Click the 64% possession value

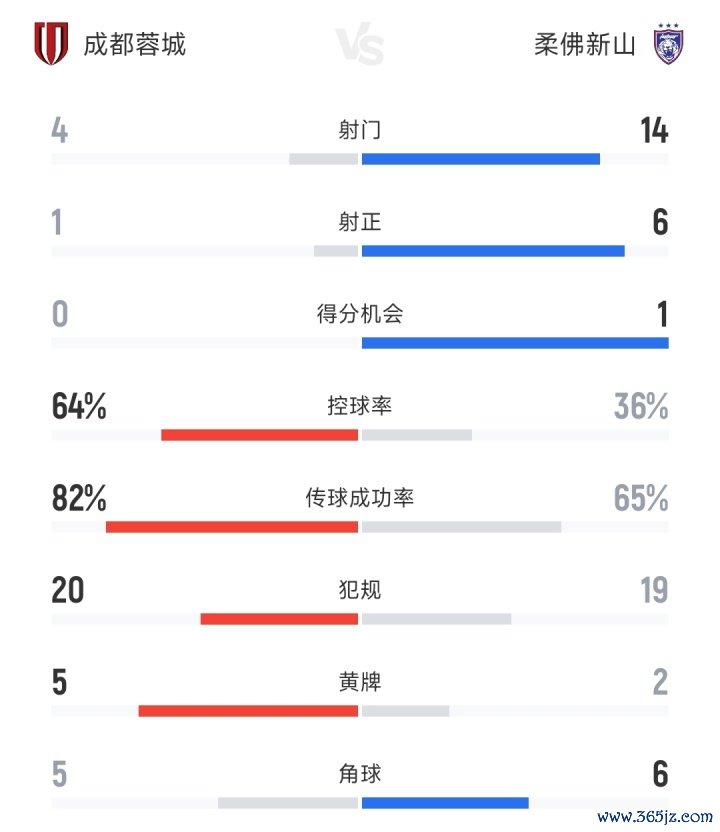[79, 407]
